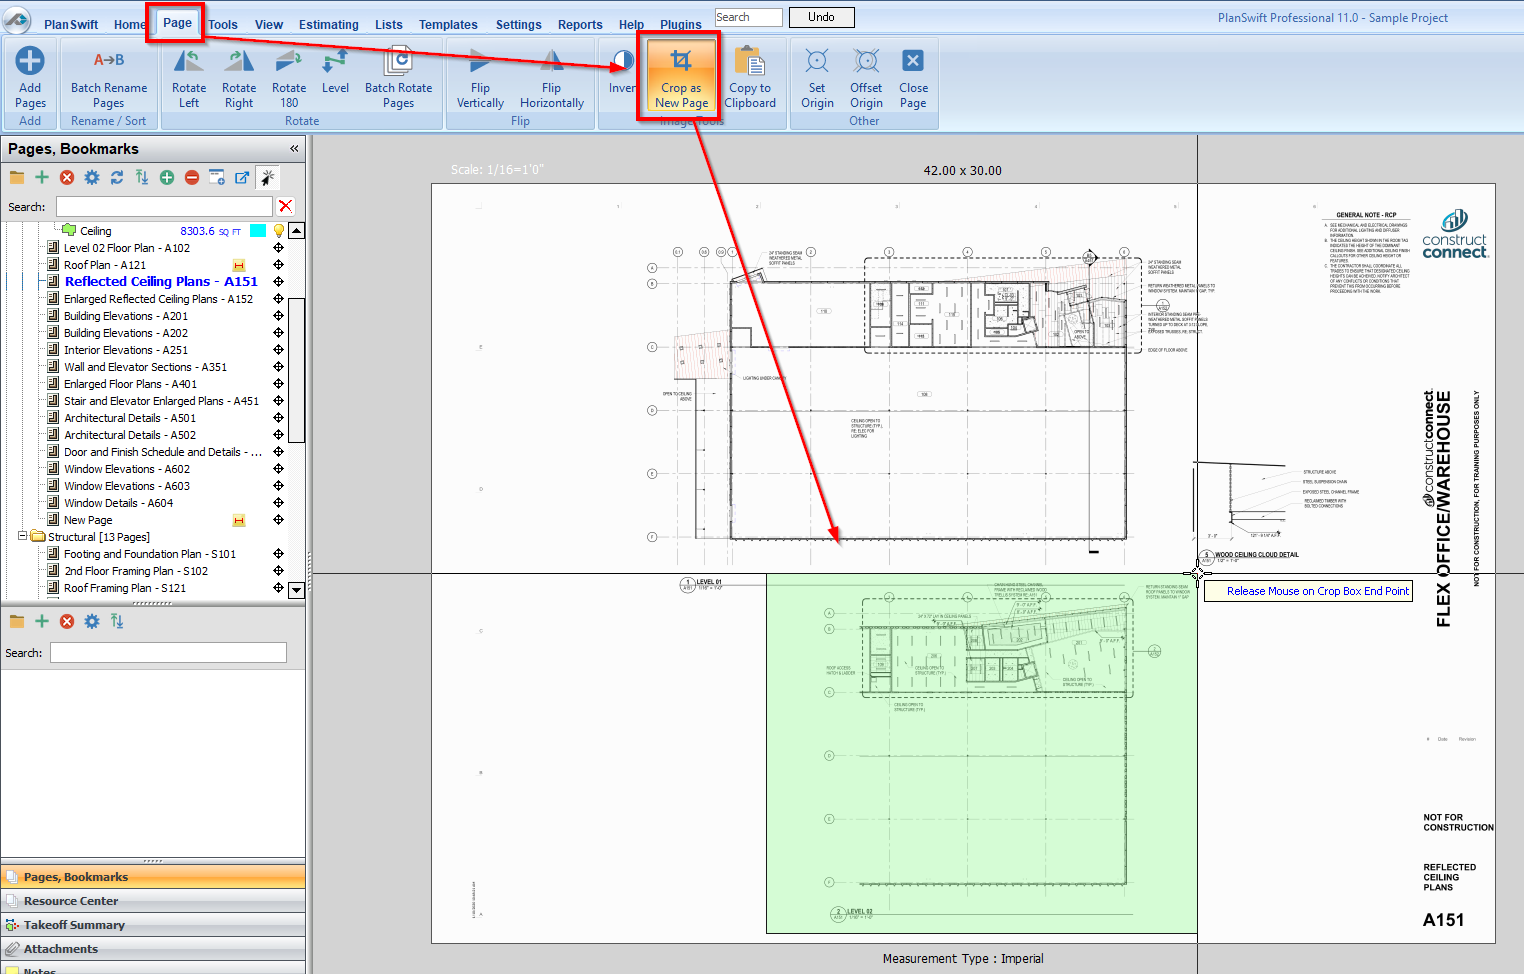Toggle the click-cursor button in Pages toolbar
Viewport: 1524px width, 974px height.
[x=268, y=177]
